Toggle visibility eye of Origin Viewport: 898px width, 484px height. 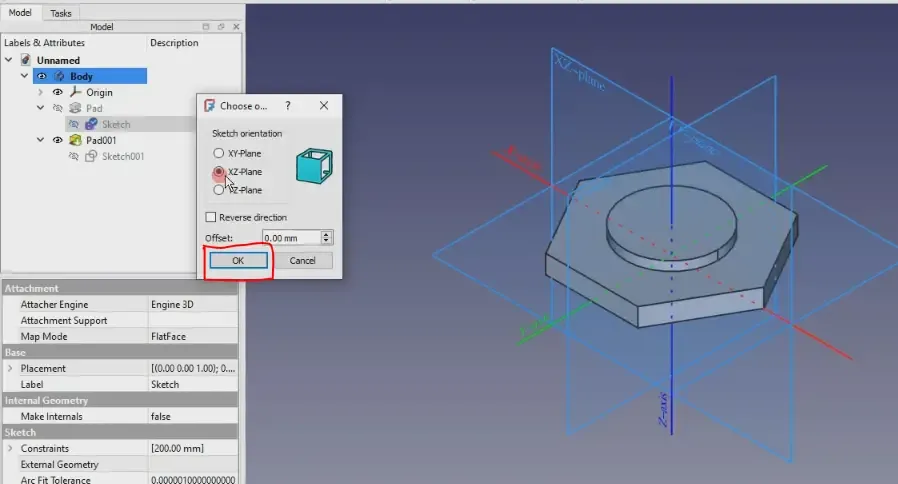pyautogui.click(x=58, y=92)
